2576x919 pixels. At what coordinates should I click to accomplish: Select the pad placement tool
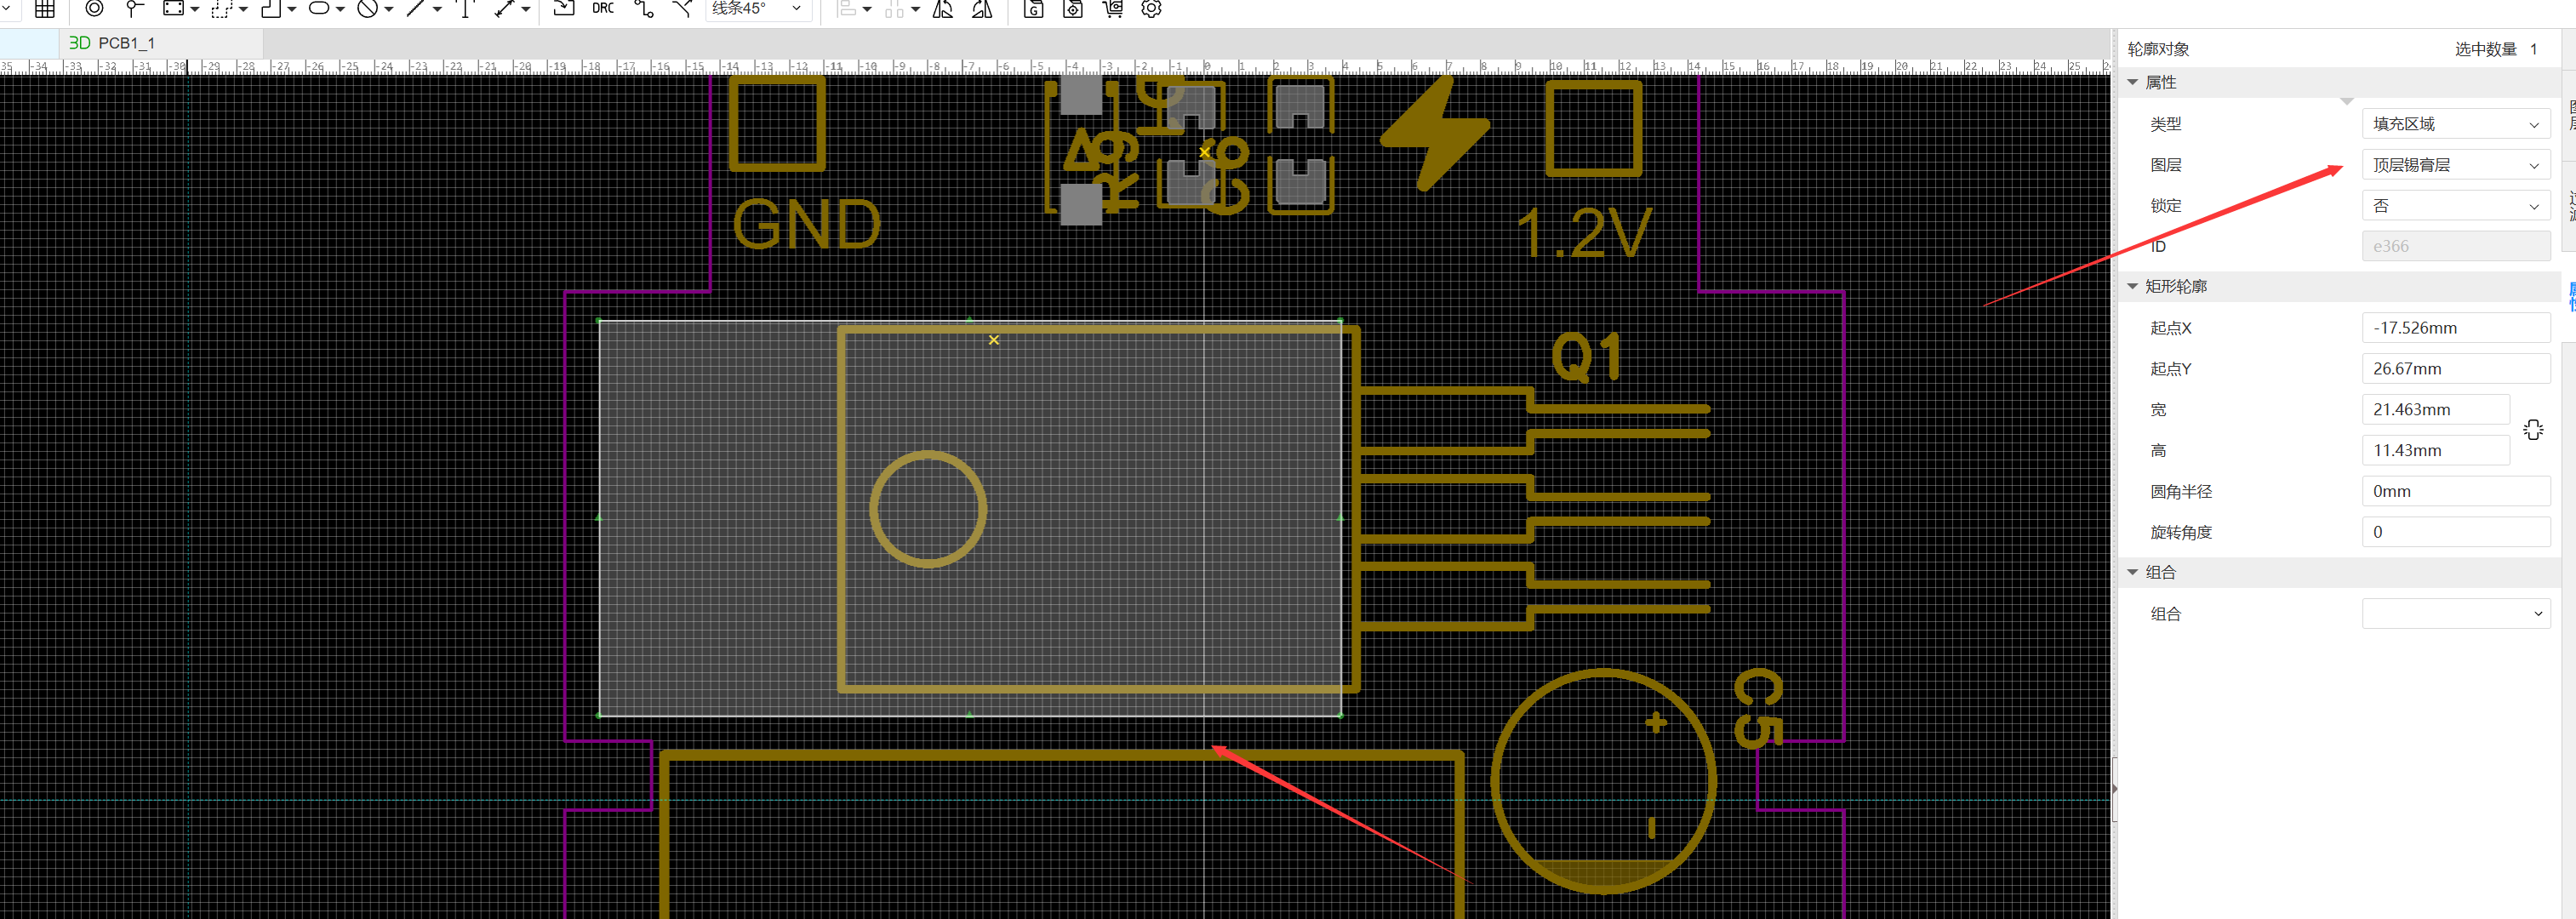click(x=133, y=9)
